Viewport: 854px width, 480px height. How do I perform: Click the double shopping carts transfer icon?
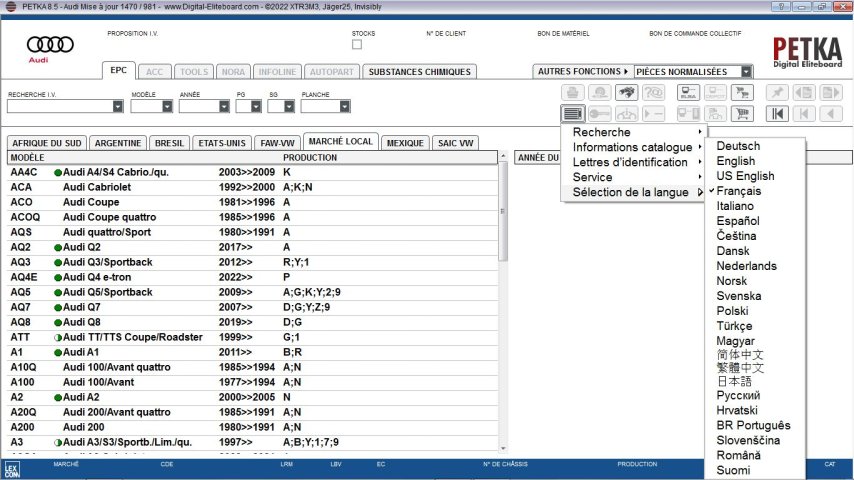coord(742,93)
